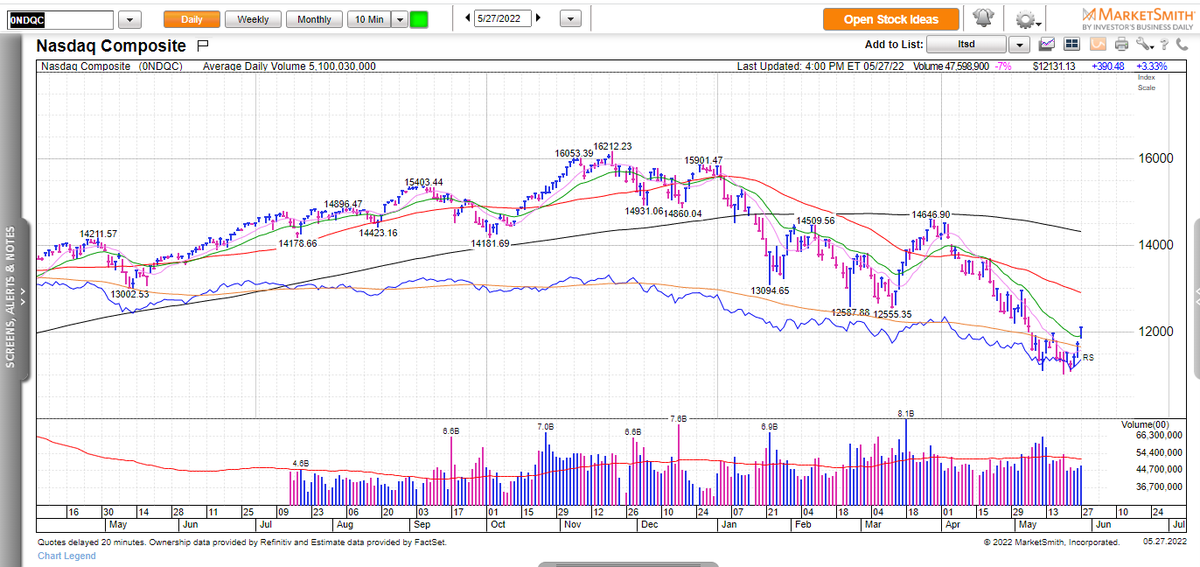Click the Average Daily Volume 5,100,030,000 text
1200x567 pixels.
point(290,66)
